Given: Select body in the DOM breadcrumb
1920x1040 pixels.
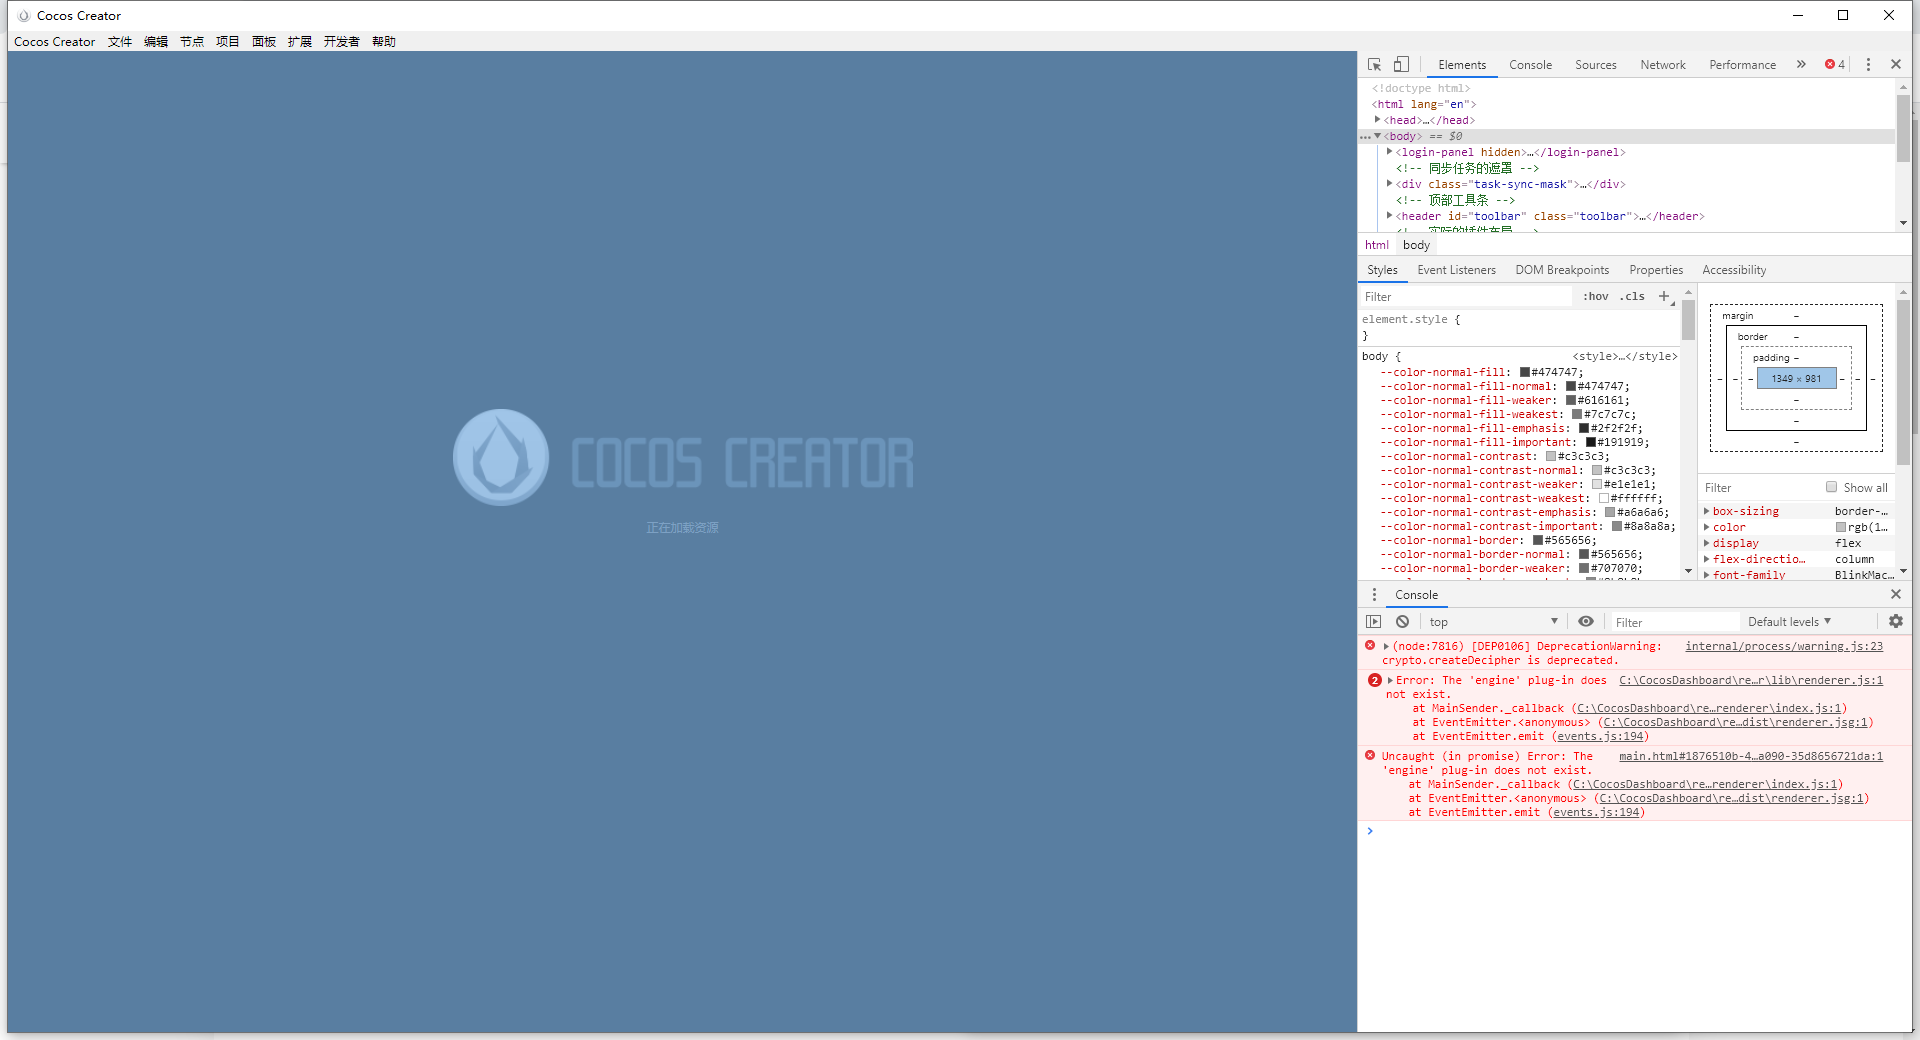Looking at the screenshot, I should click(1416, 245).
